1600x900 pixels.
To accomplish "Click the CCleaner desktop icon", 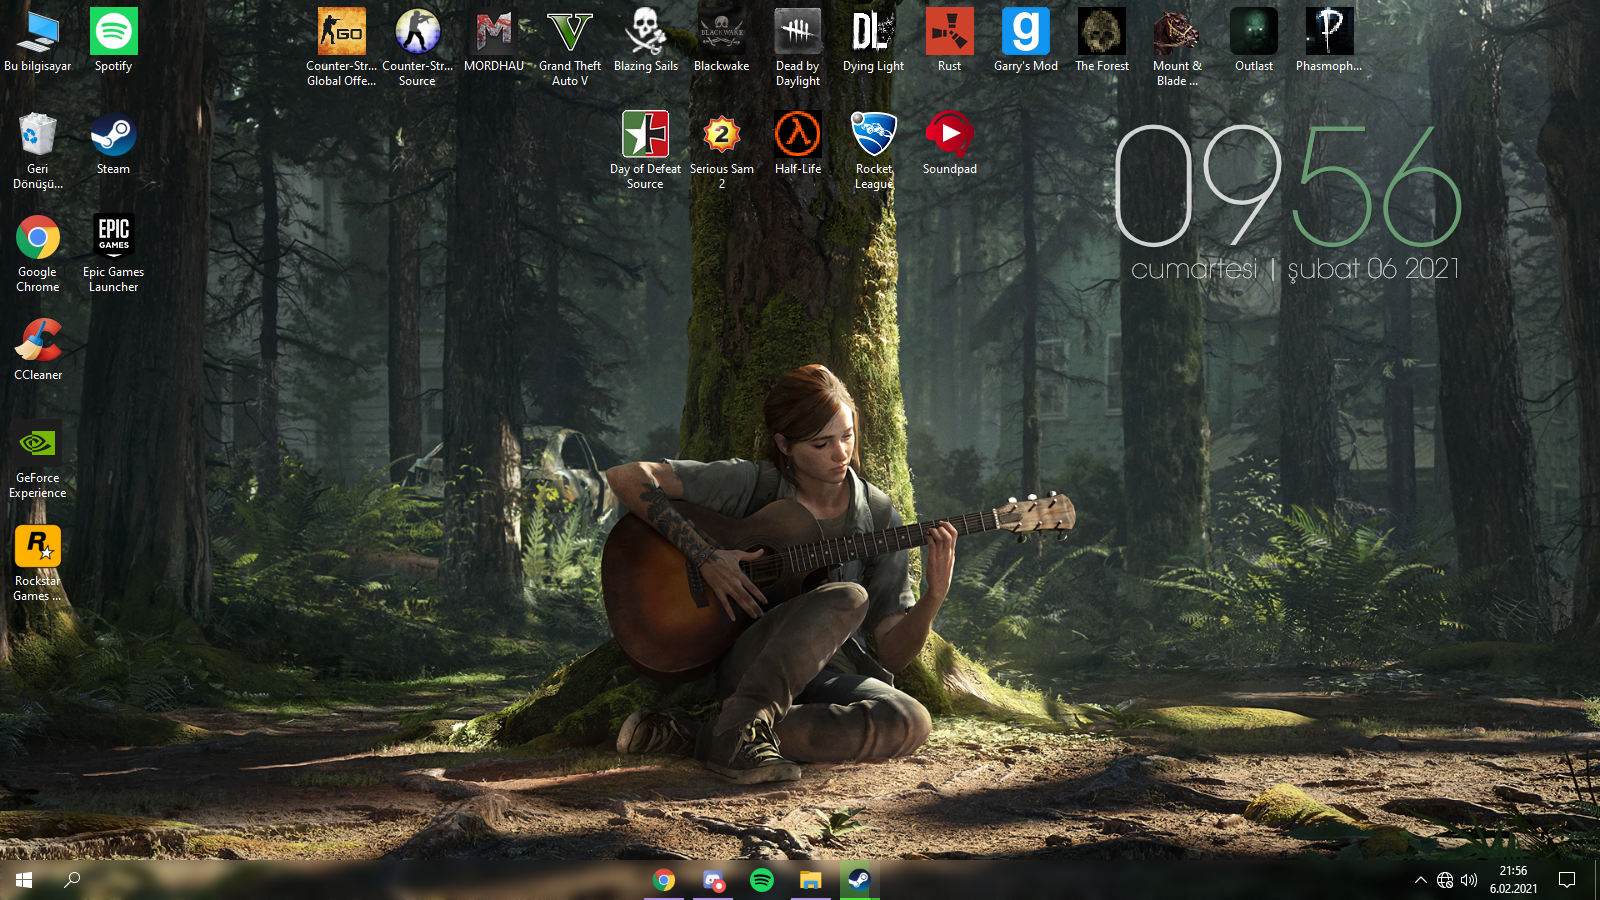I will (x=38, y=342).
